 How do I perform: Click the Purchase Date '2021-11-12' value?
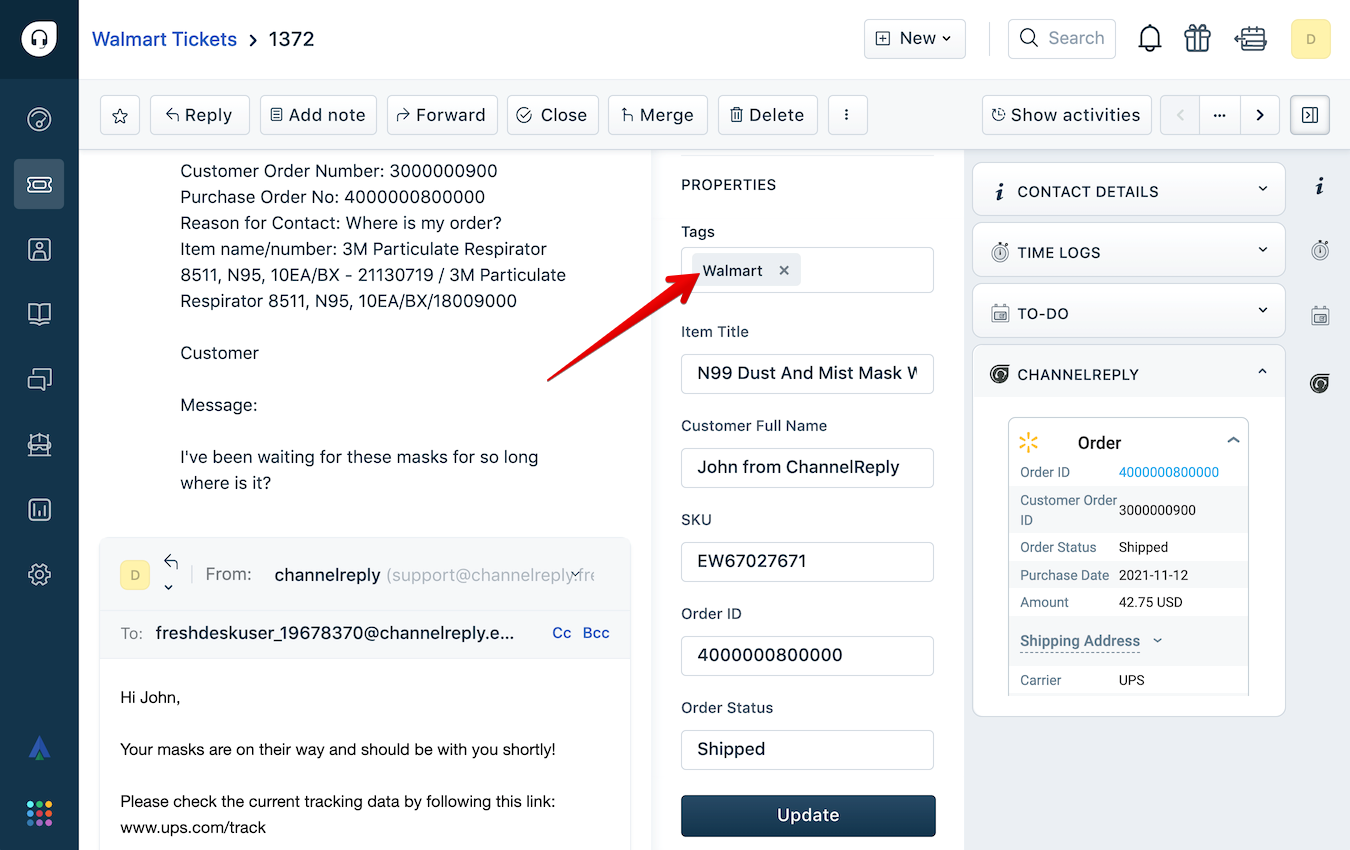coord(1153,575)
